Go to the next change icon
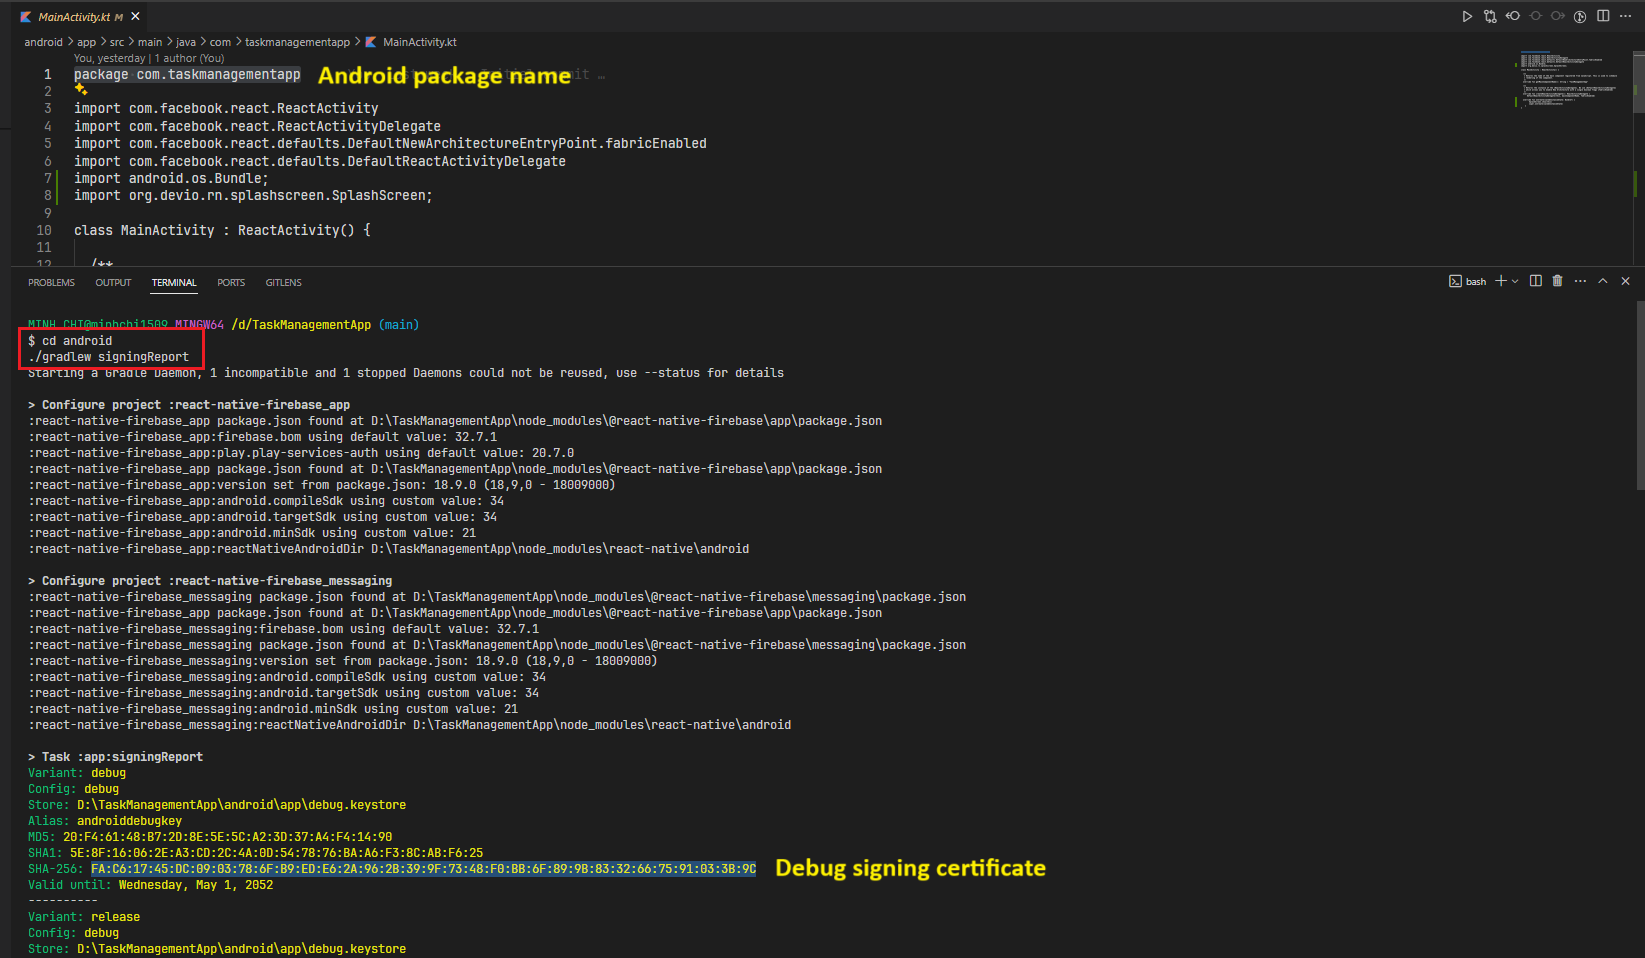Image resolution: width=1645 pixels, height=958 pixels. click(1558, 16)
